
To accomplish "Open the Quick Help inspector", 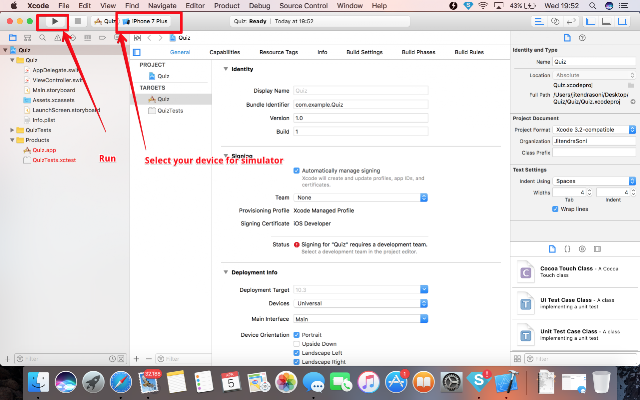I will 582,38.
